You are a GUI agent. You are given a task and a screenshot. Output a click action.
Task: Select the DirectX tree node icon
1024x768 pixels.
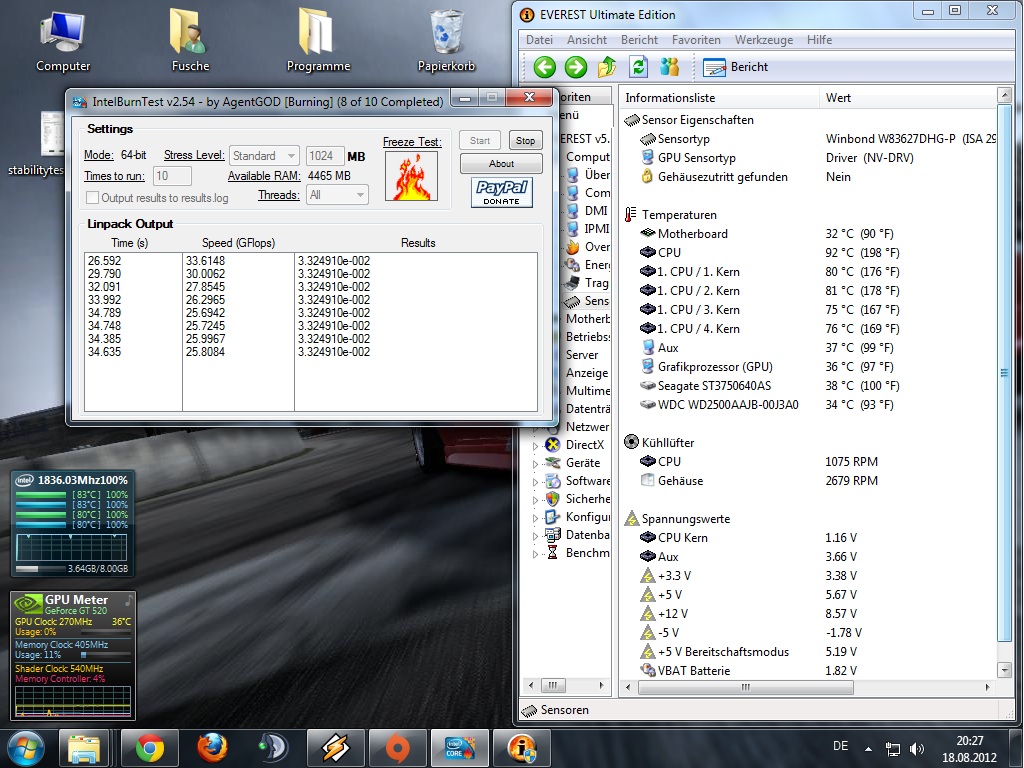click(x=552, y=445)
